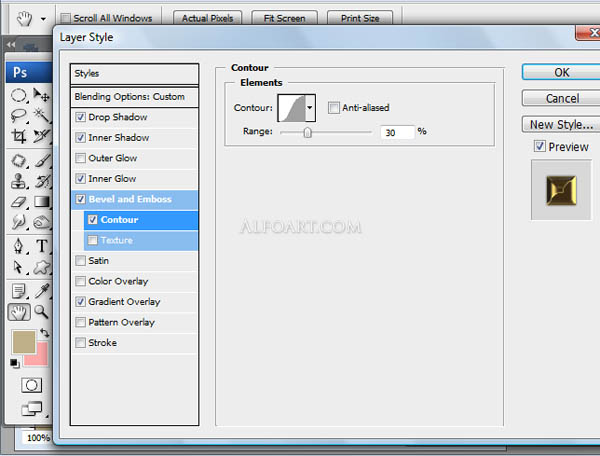
Task: Select the Lasso tool
Action: point(18,115)
